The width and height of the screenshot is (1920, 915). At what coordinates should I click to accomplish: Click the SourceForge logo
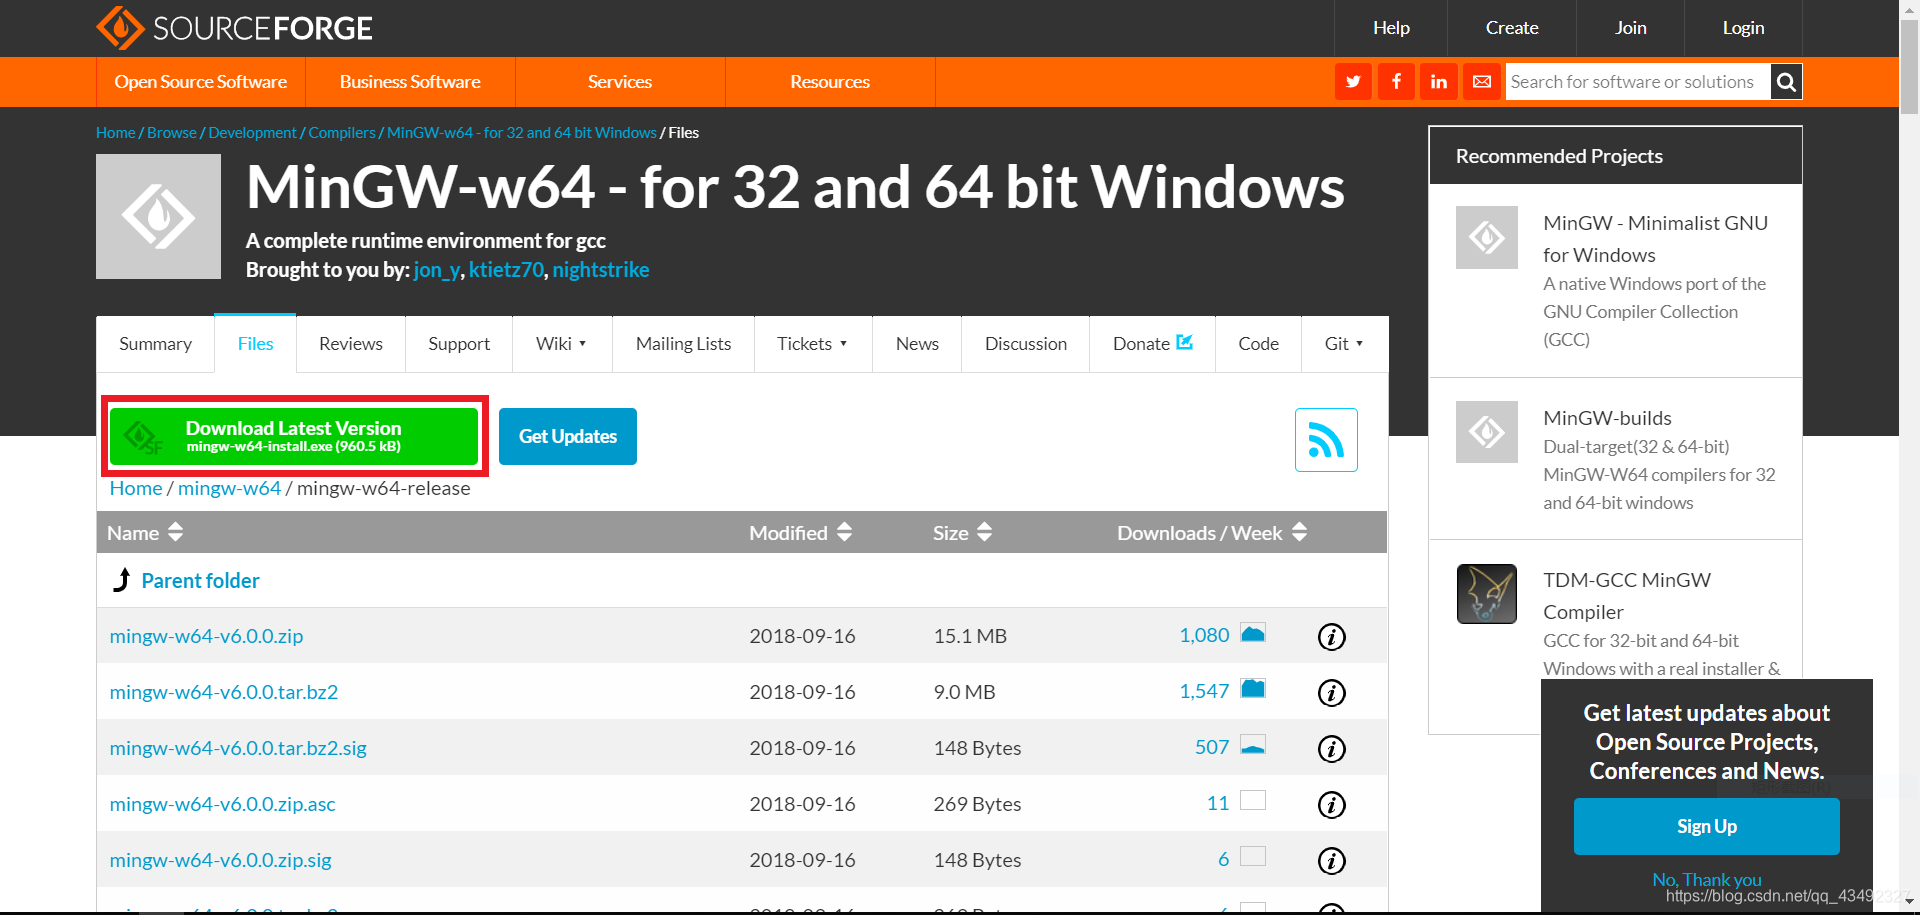point(234,28)
